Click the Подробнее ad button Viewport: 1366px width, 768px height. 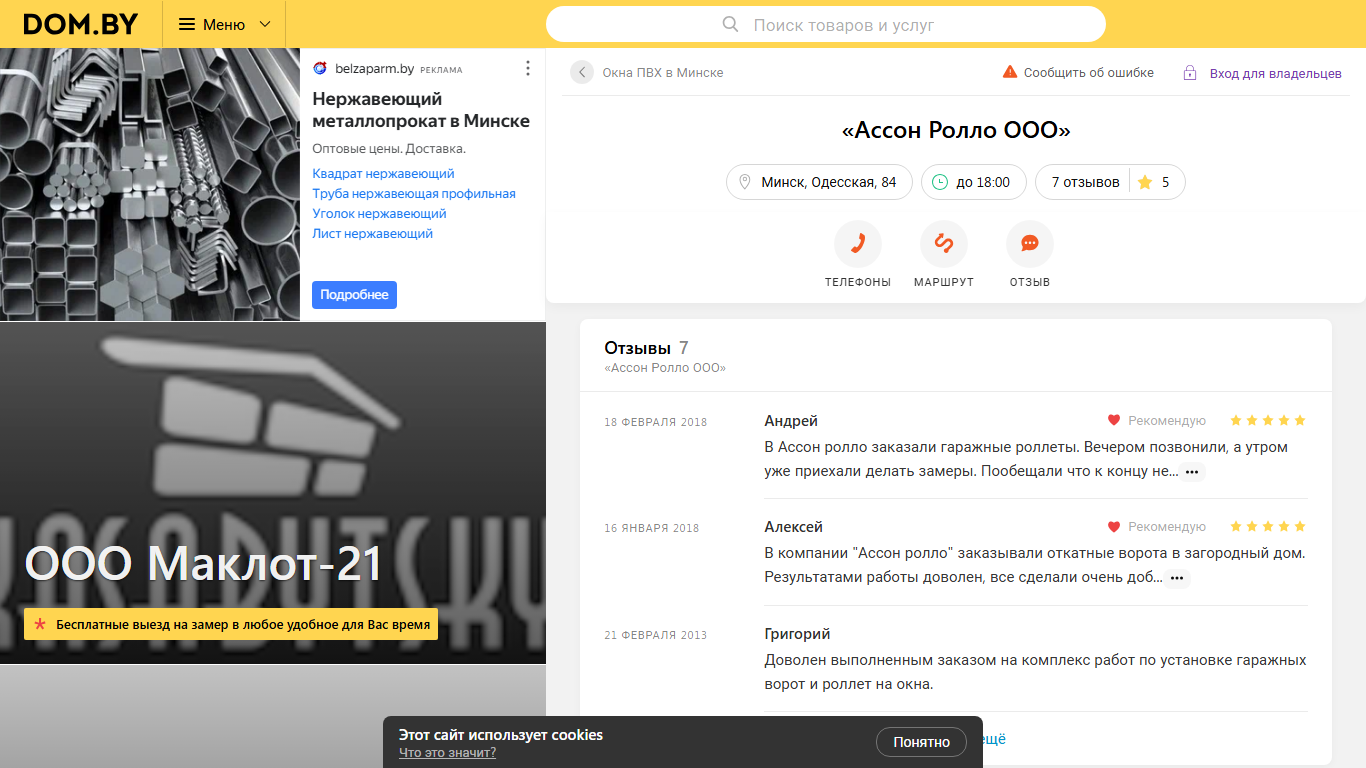(354, 295)
